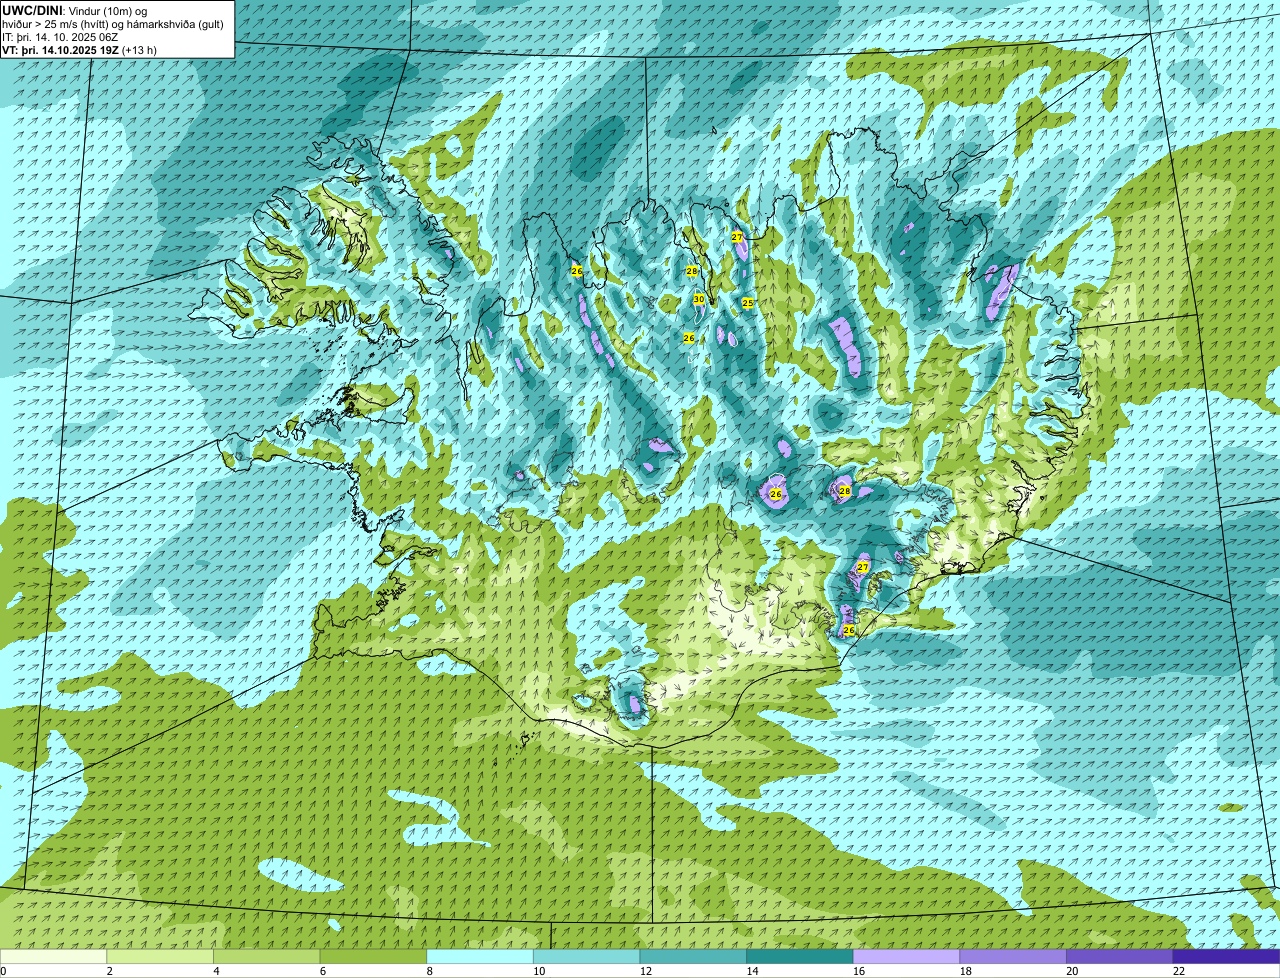Click the legend scale label '14'
This screenshot has width=1280, height=978.
(752, 971)
